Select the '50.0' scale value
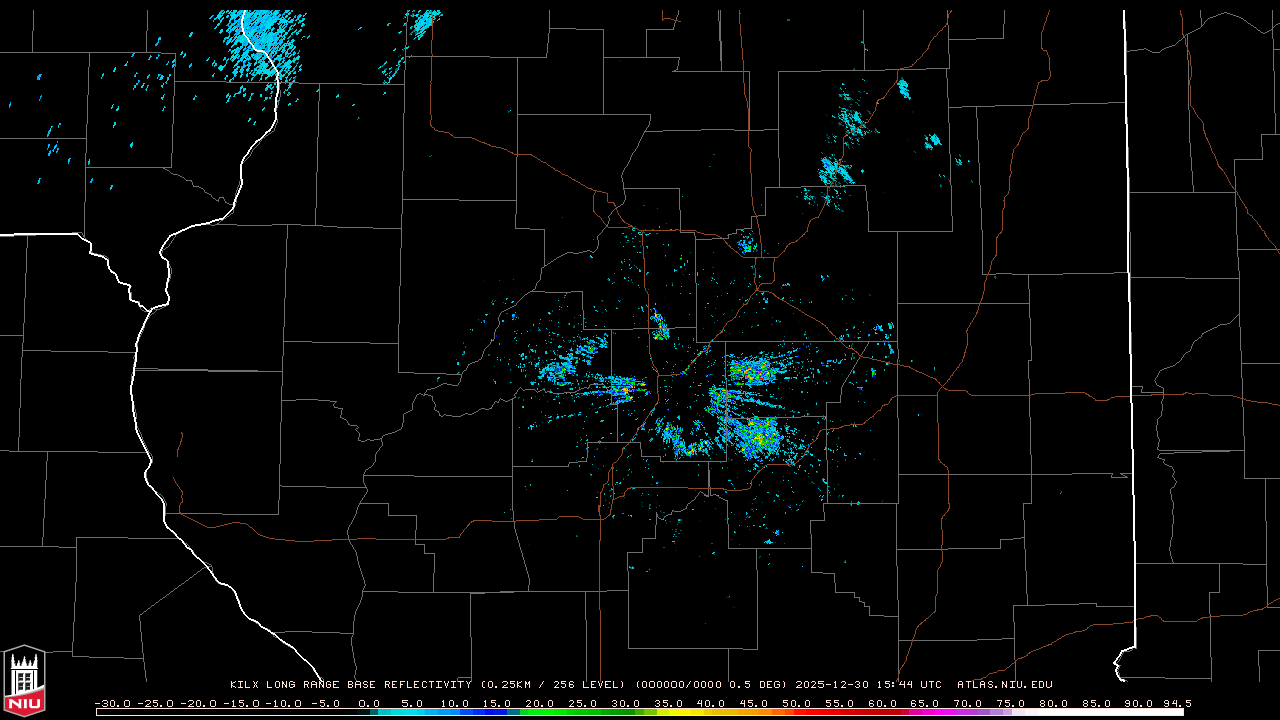 (798, 703)
